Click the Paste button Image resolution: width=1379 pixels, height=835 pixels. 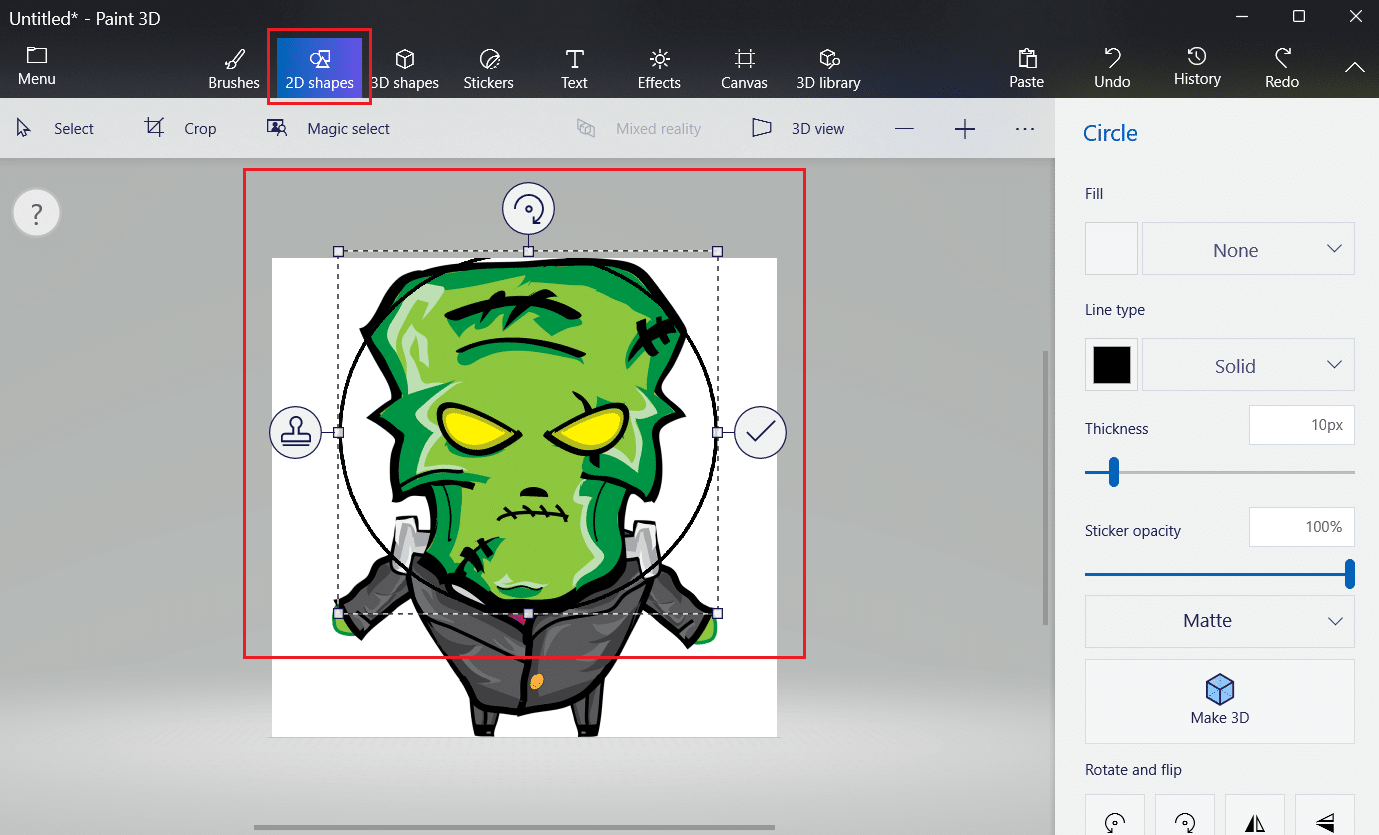1026,68
